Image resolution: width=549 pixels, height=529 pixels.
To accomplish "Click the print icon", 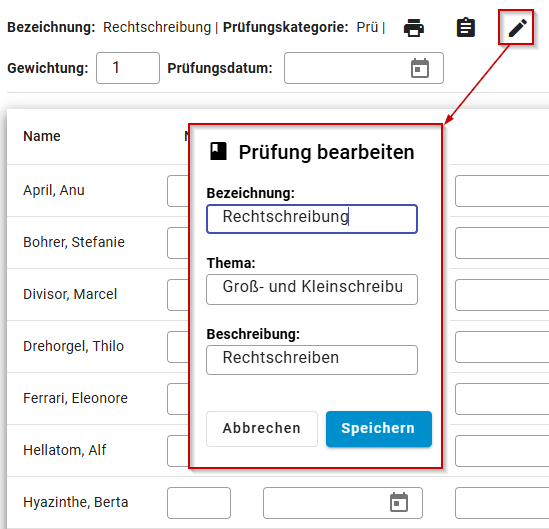I will pyautogui.click(x=414, y=28).
